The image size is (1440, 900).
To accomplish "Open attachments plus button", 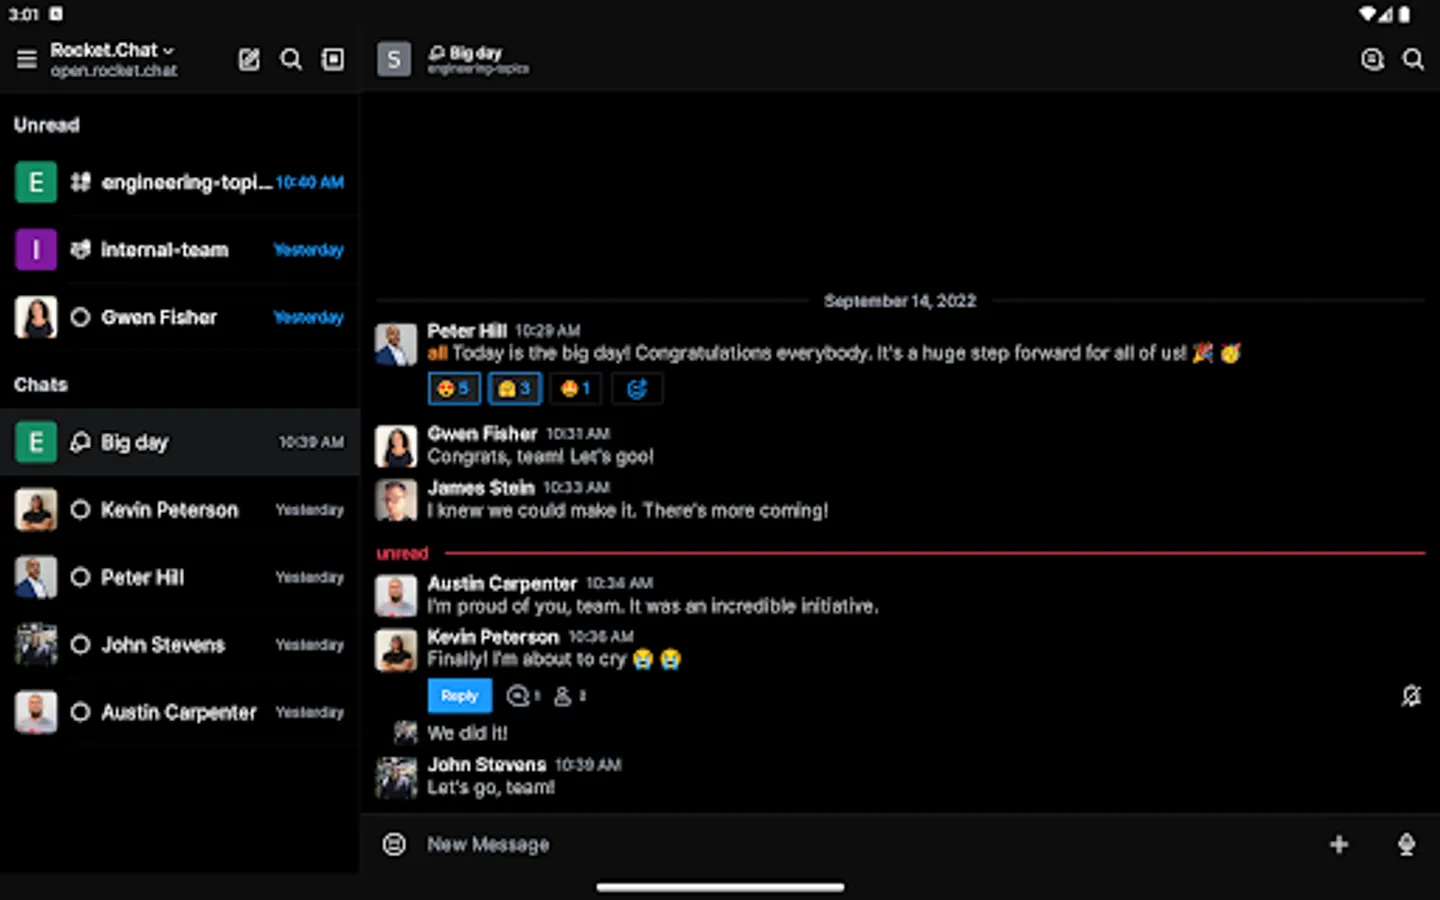I will click(1339, 844).
